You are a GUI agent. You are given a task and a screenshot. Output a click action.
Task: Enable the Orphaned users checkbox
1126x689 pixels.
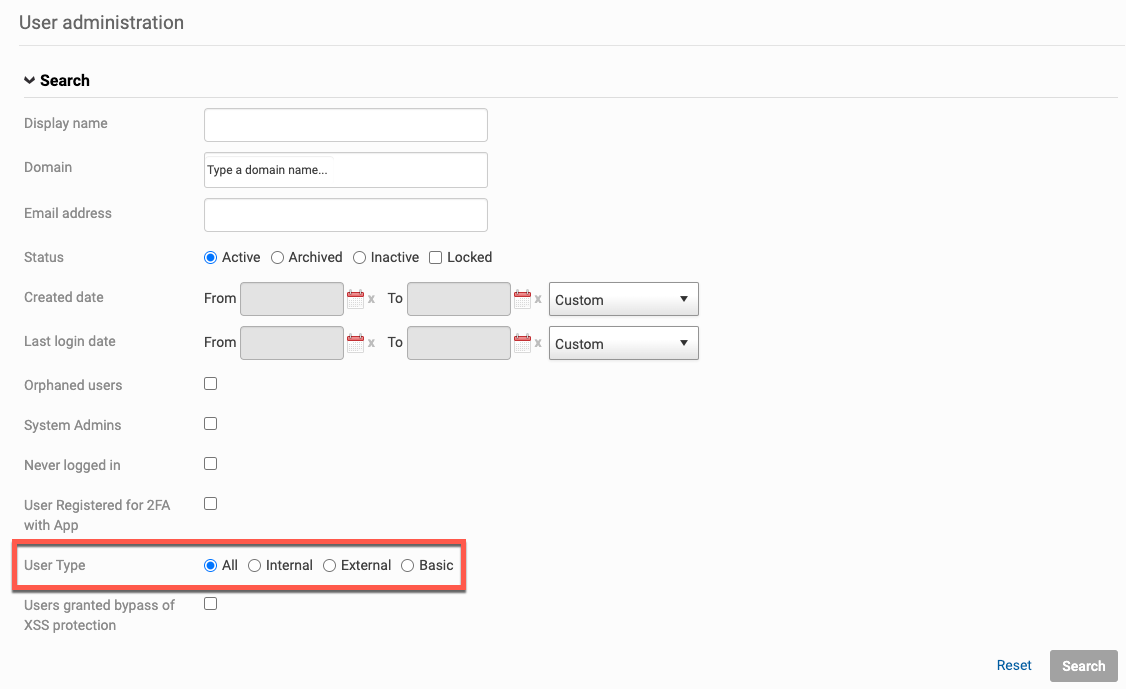click(x=210, y=384)
